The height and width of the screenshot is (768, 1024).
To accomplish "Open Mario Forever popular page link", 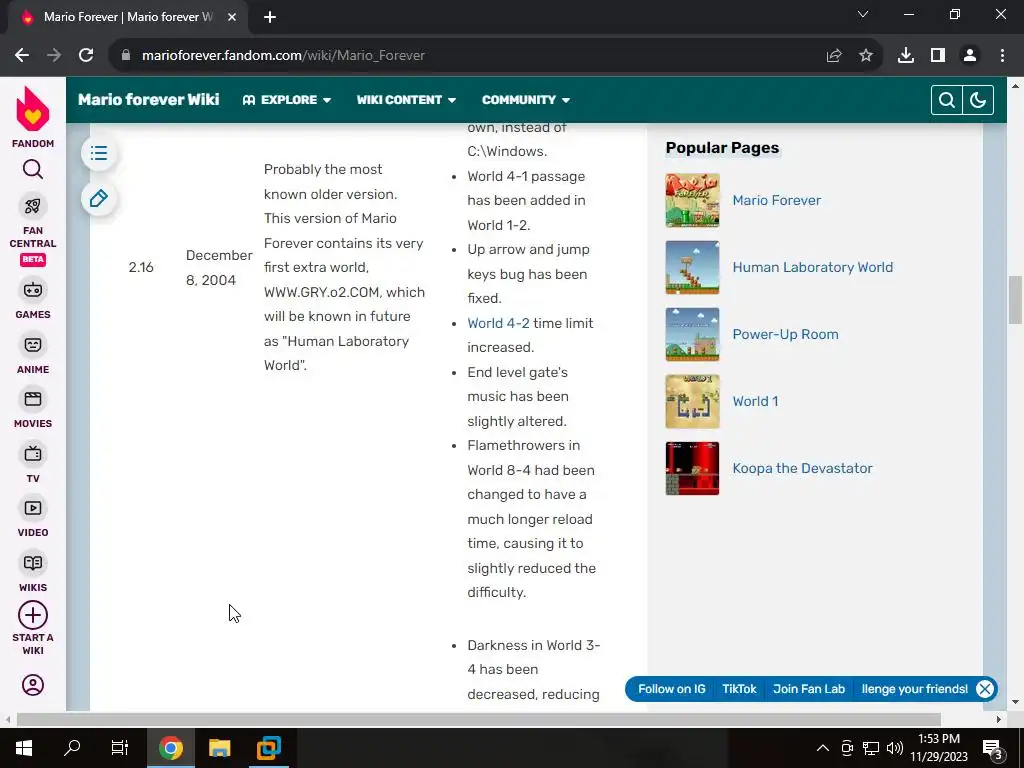I will pyautogui.click(x=776, y=200).
